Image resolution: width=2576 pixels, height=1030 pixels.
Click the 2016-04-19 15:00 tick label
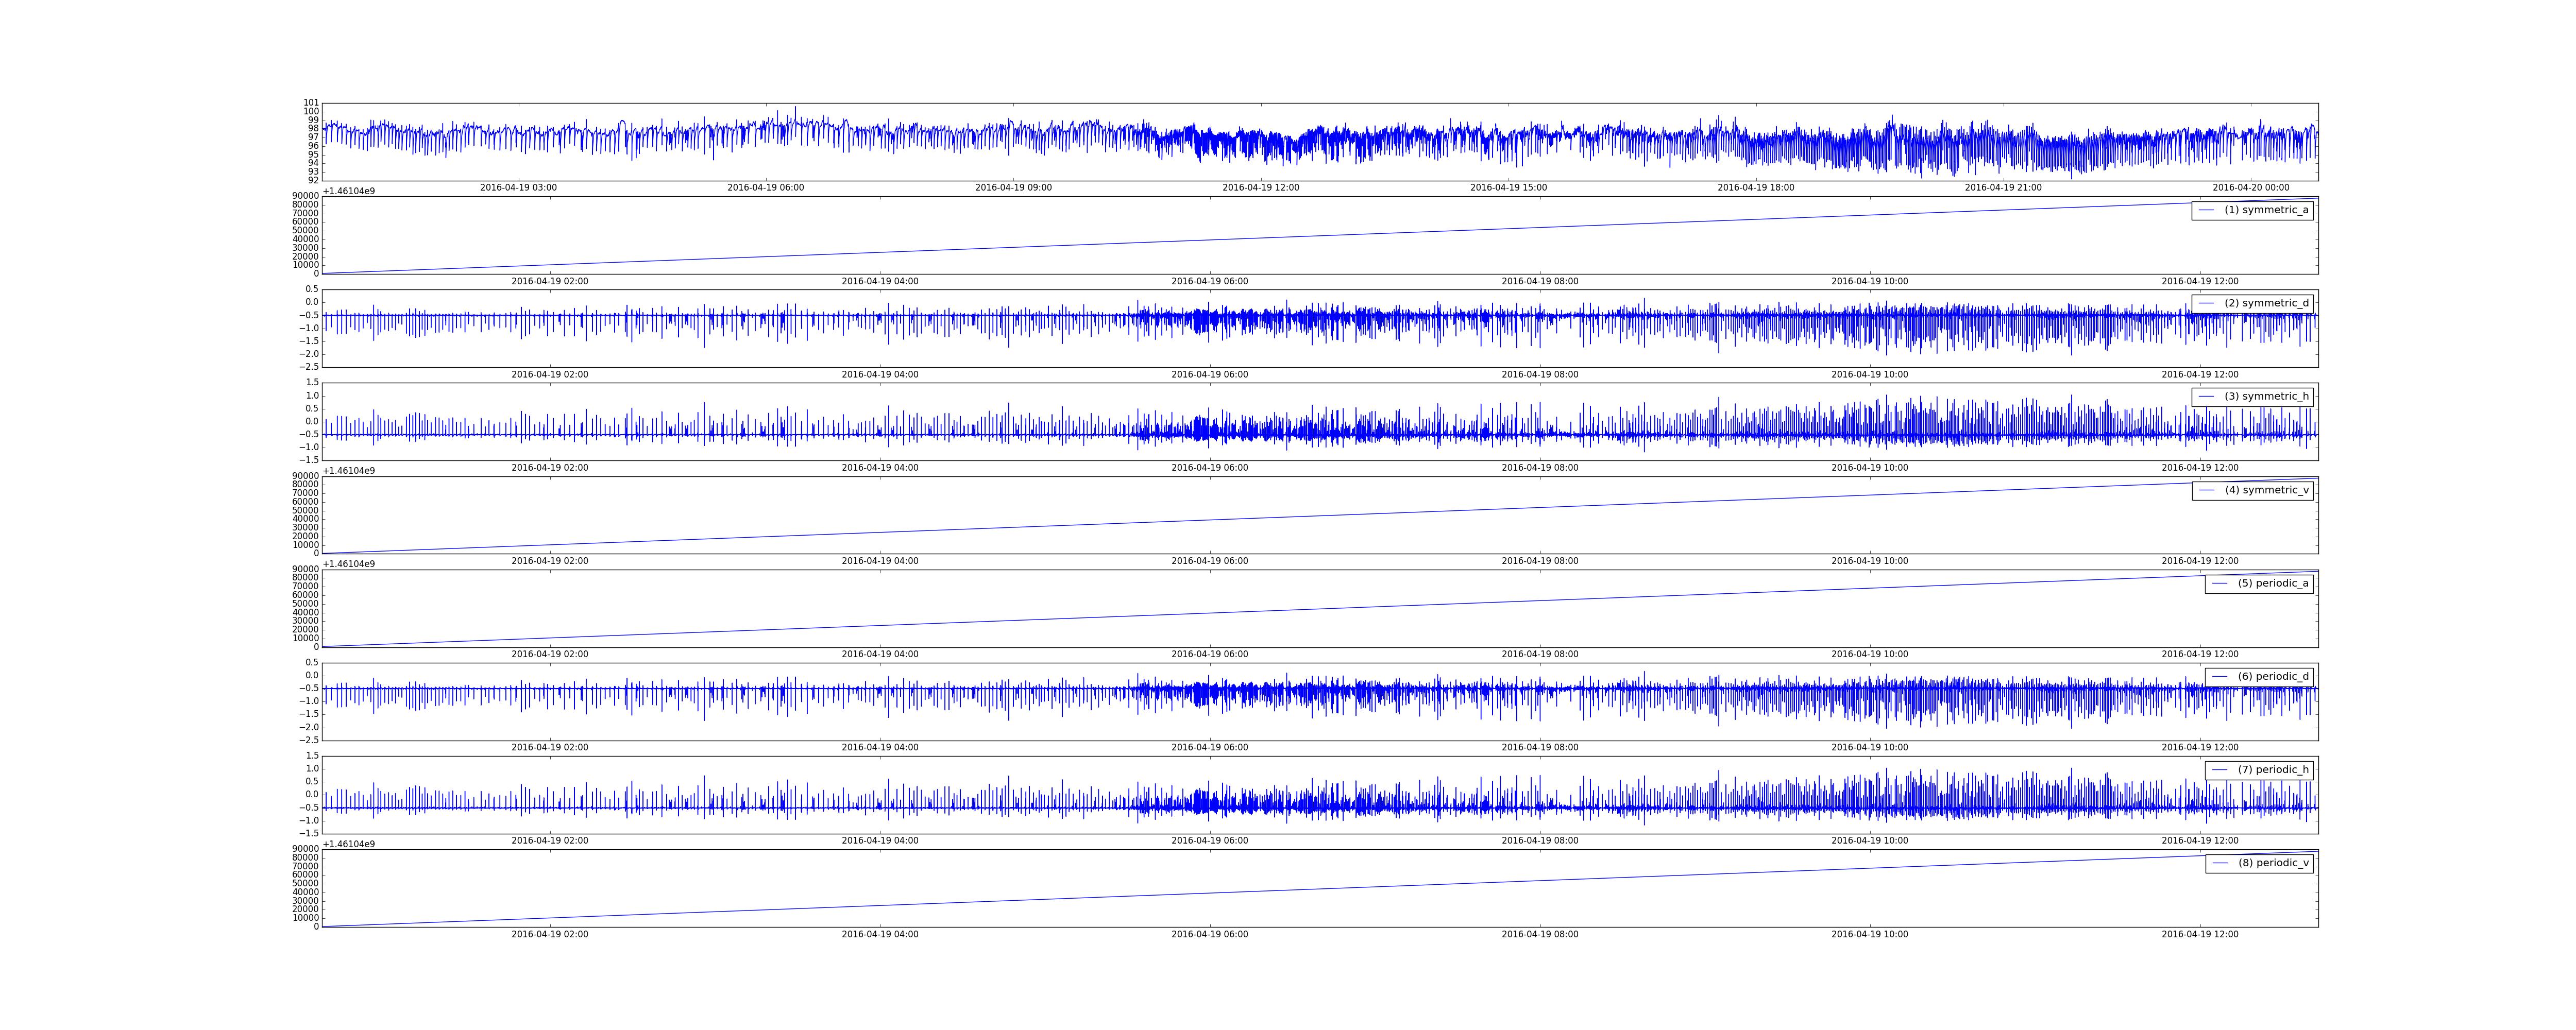point(1508,188)
